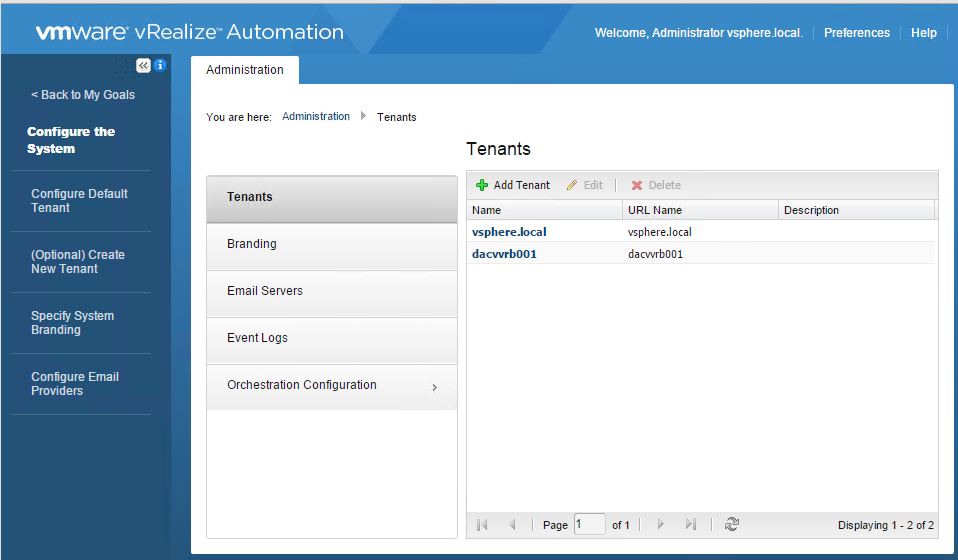
Task: Click Administration breadcrumb link
Action: [x=316, y=116]
